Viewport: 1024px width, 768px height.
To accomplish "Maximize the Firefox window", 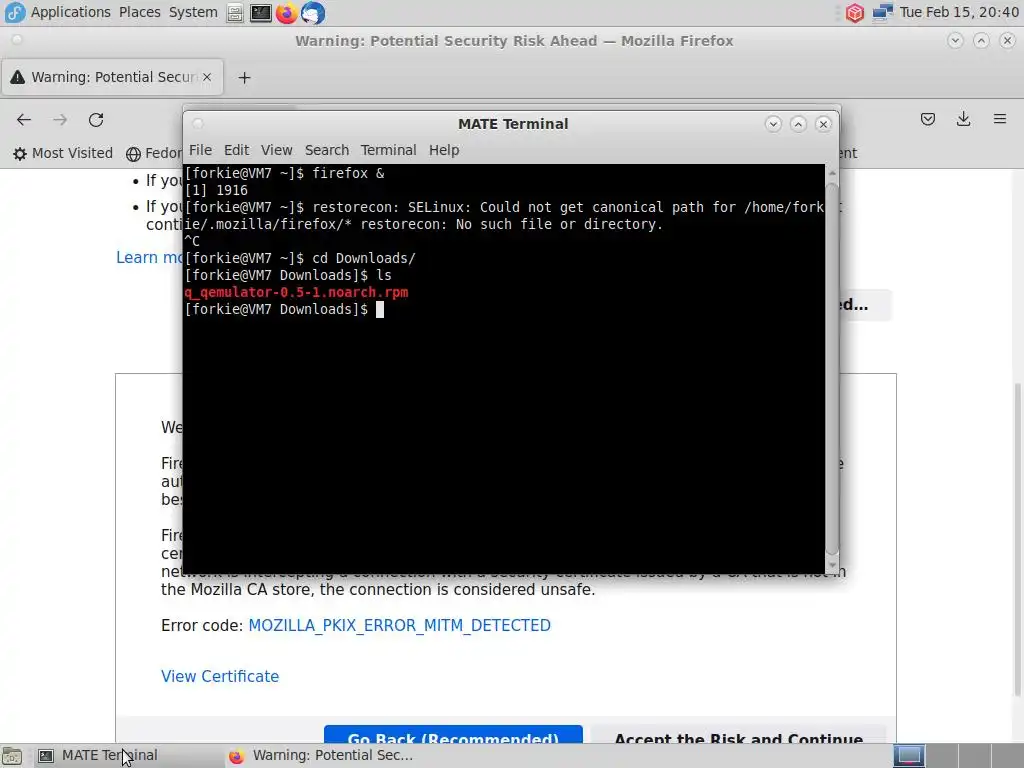I will (981, 40).
